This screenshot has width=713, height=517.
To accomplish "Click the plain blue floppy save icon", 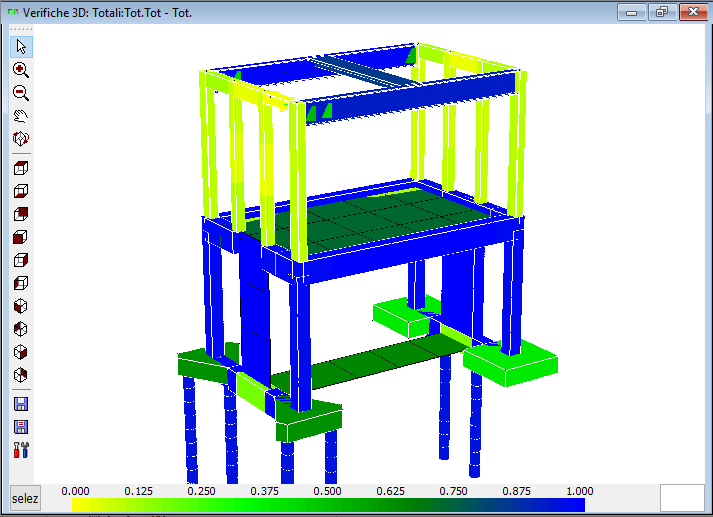I will pos(21,404).
